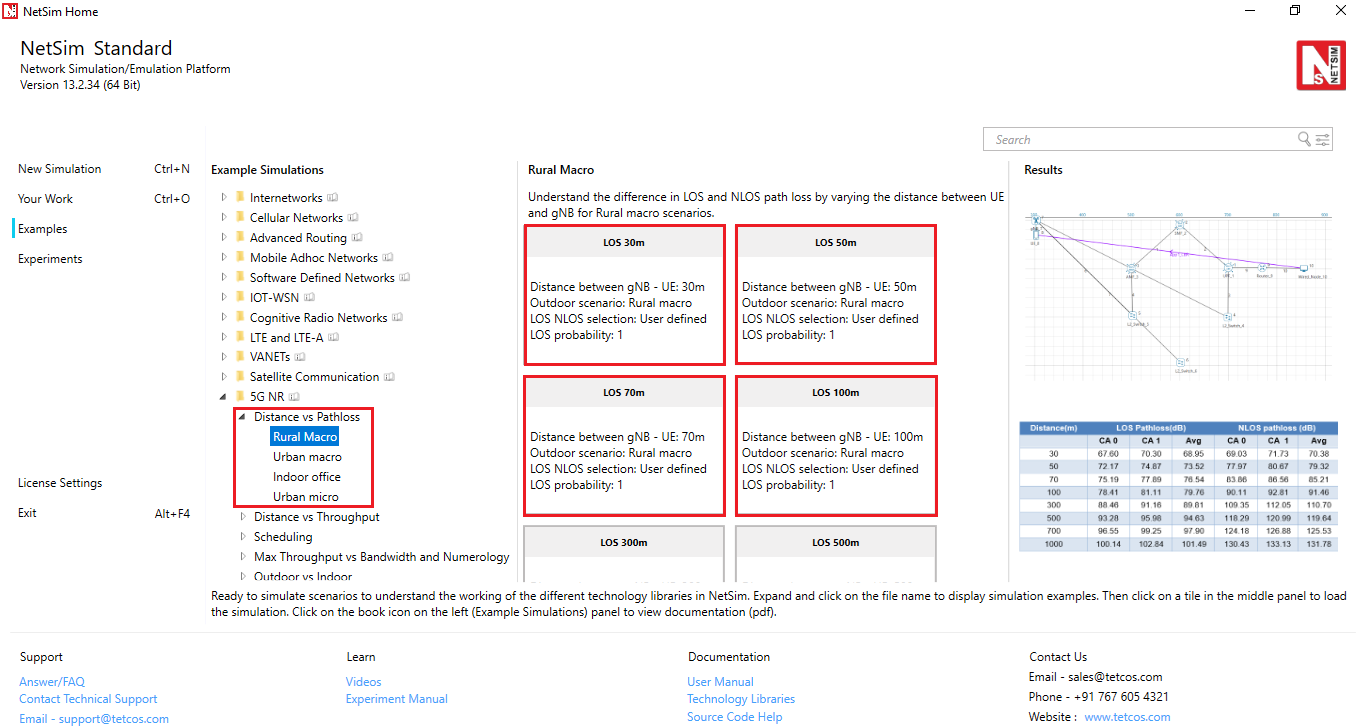
Task: Load the LOS 300m simulation tile
Action: 624,554
